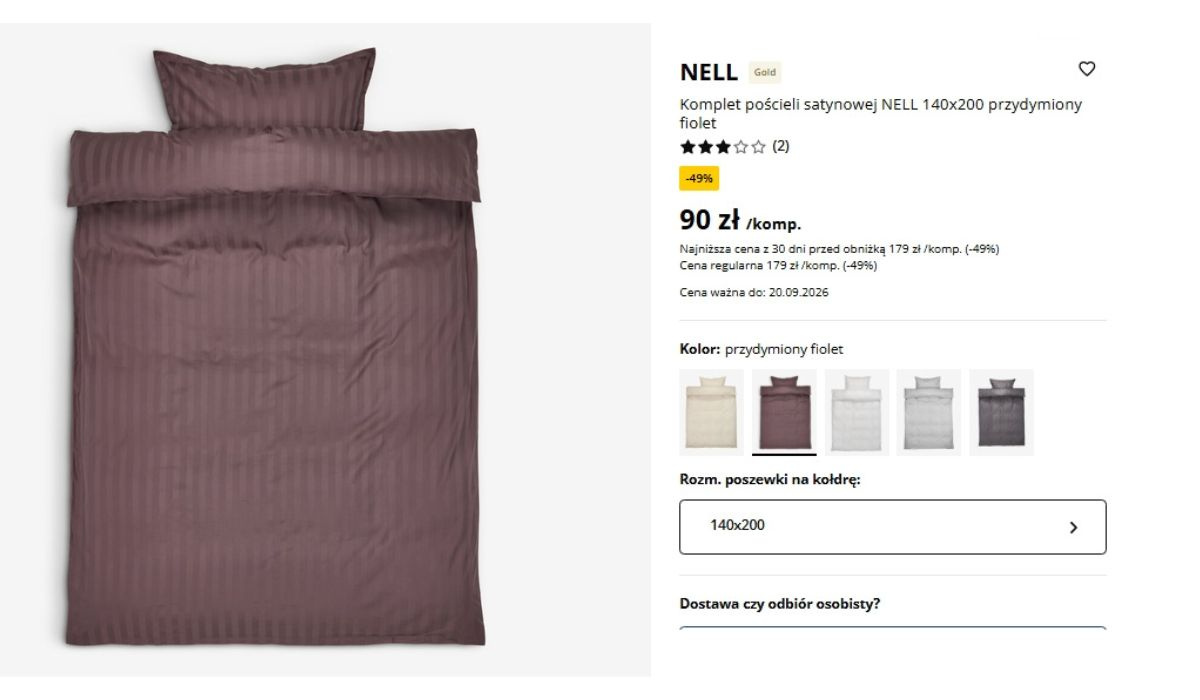Open the (2) reviews count

click(781, 146)
